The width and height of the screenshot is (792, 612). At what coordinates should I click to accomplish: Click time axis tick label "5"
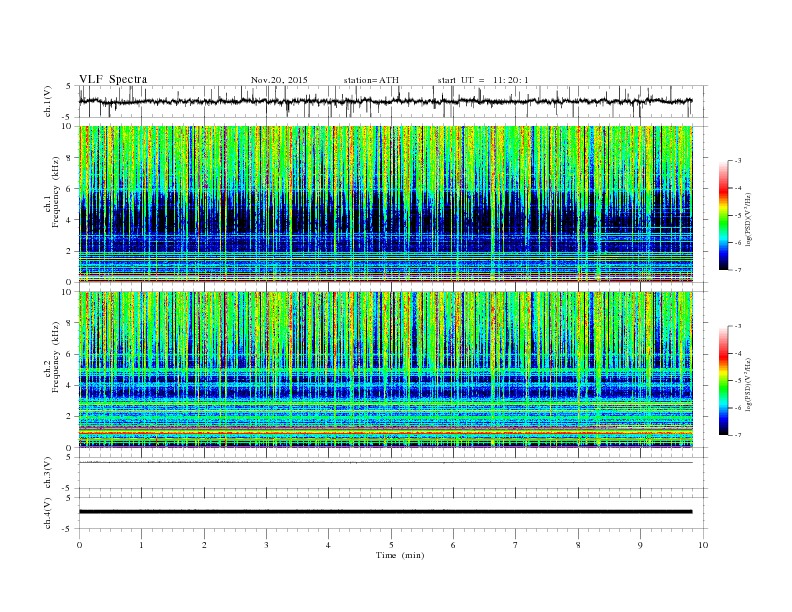[391, 545]
